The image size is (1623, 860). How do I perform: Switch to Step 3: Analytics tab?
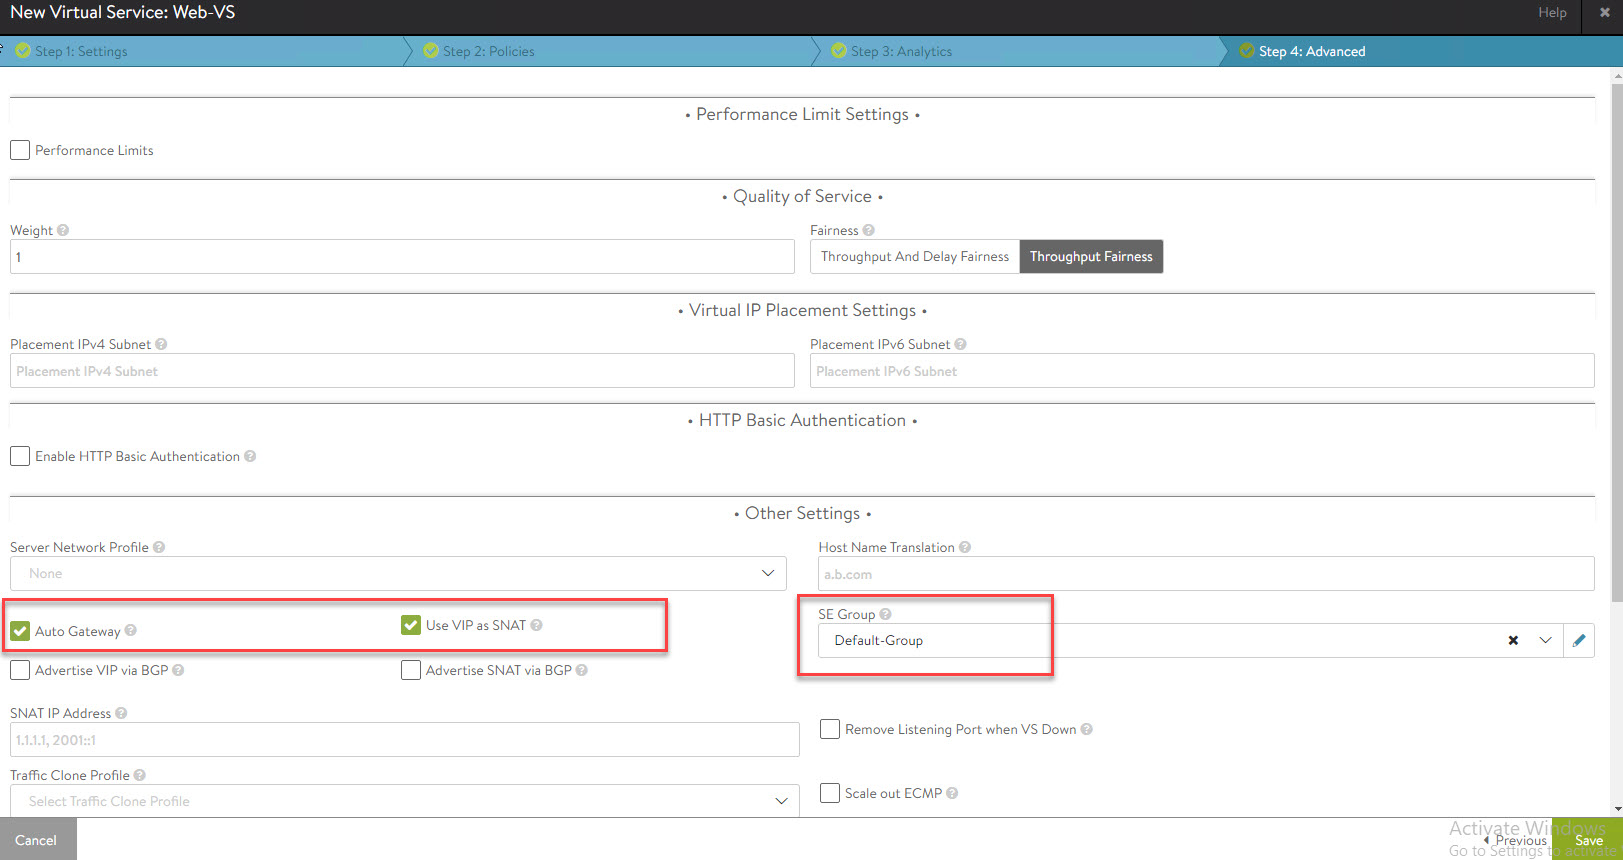pos(900,51)
